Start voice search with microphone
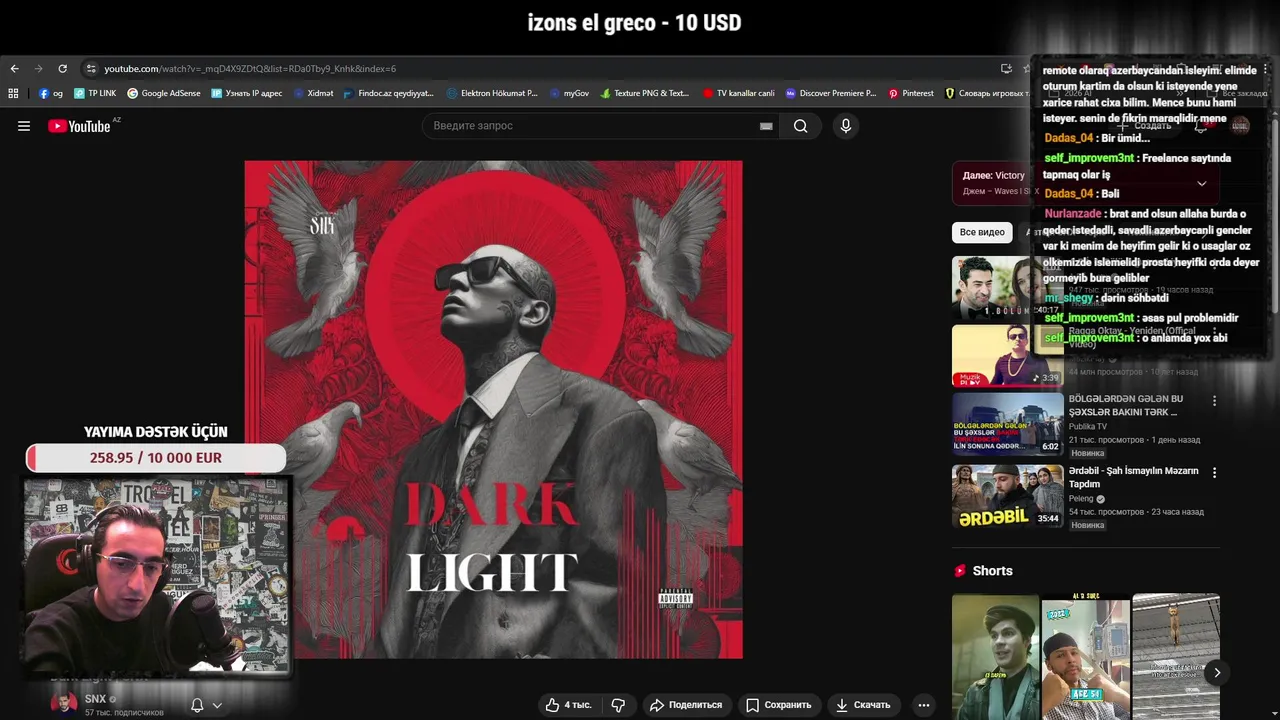1280x720 pixels. click(x=846, y=126)
